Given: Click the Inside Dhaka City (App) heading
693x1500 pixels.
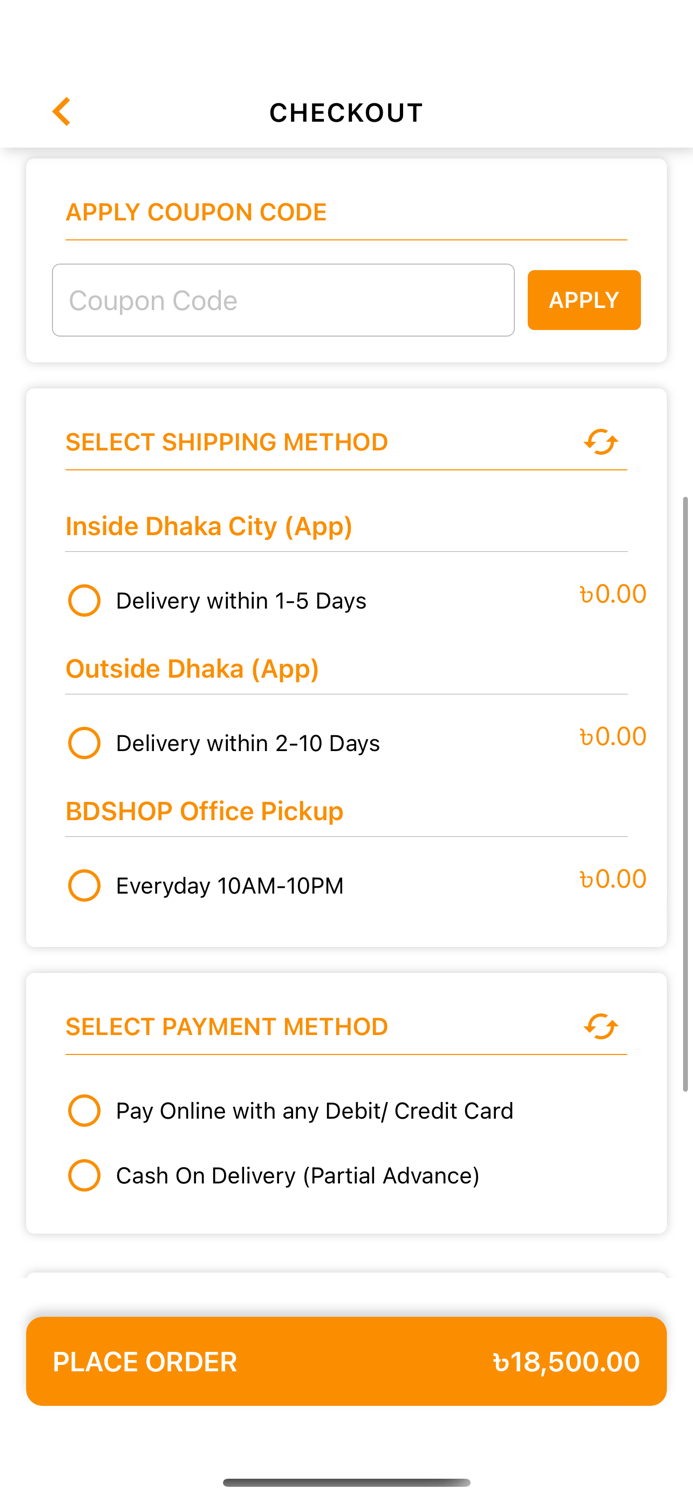Looking at the screenshot, I should (x=209, y=526).
